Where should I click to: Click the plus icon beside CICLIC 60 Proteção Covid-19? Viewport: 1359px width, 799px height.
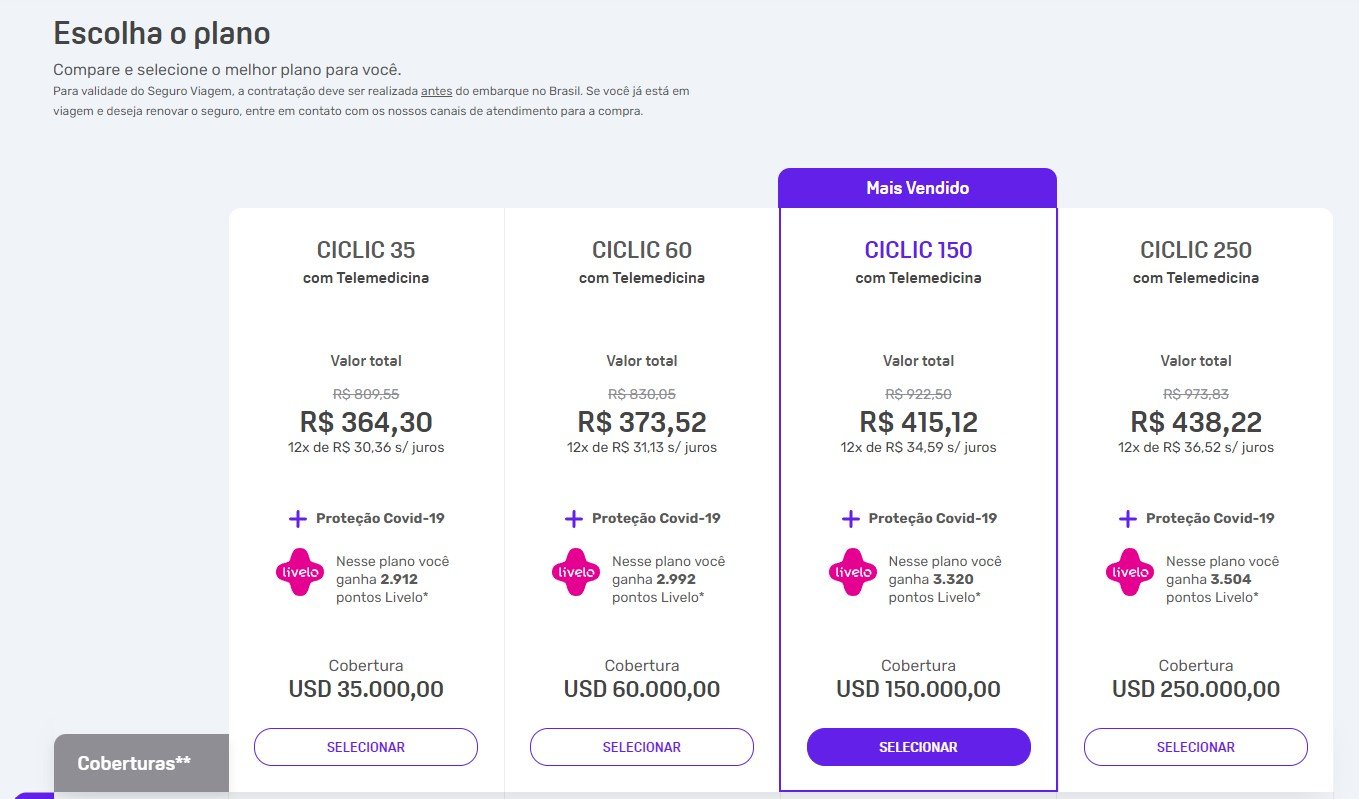[574, 519]
